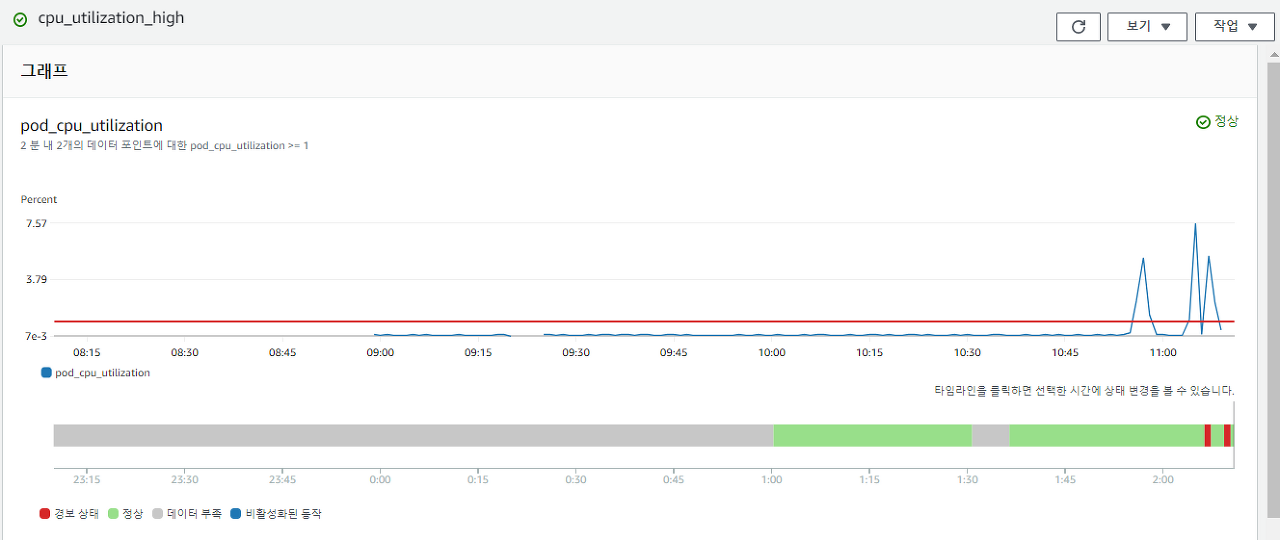Open the 보기 dropdown menu
Screen dimensions: 1280x540
click(1147, 27)
